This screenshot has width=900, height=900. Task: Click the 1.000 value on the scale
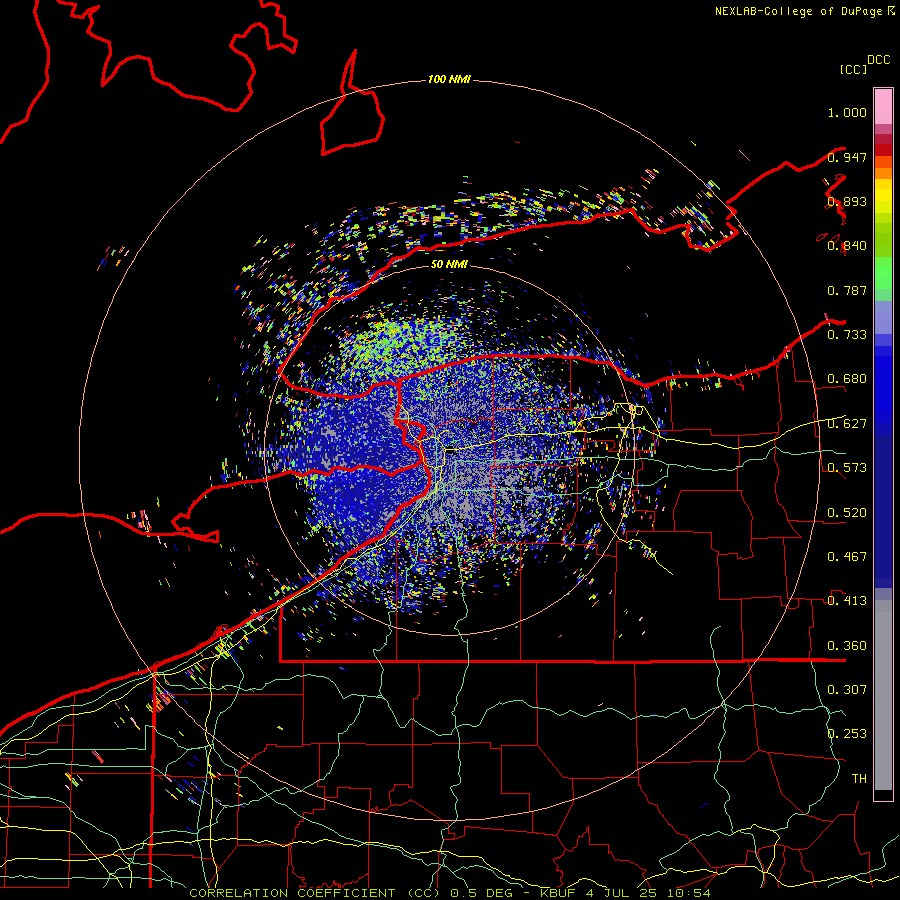click(x=847, y=112)
